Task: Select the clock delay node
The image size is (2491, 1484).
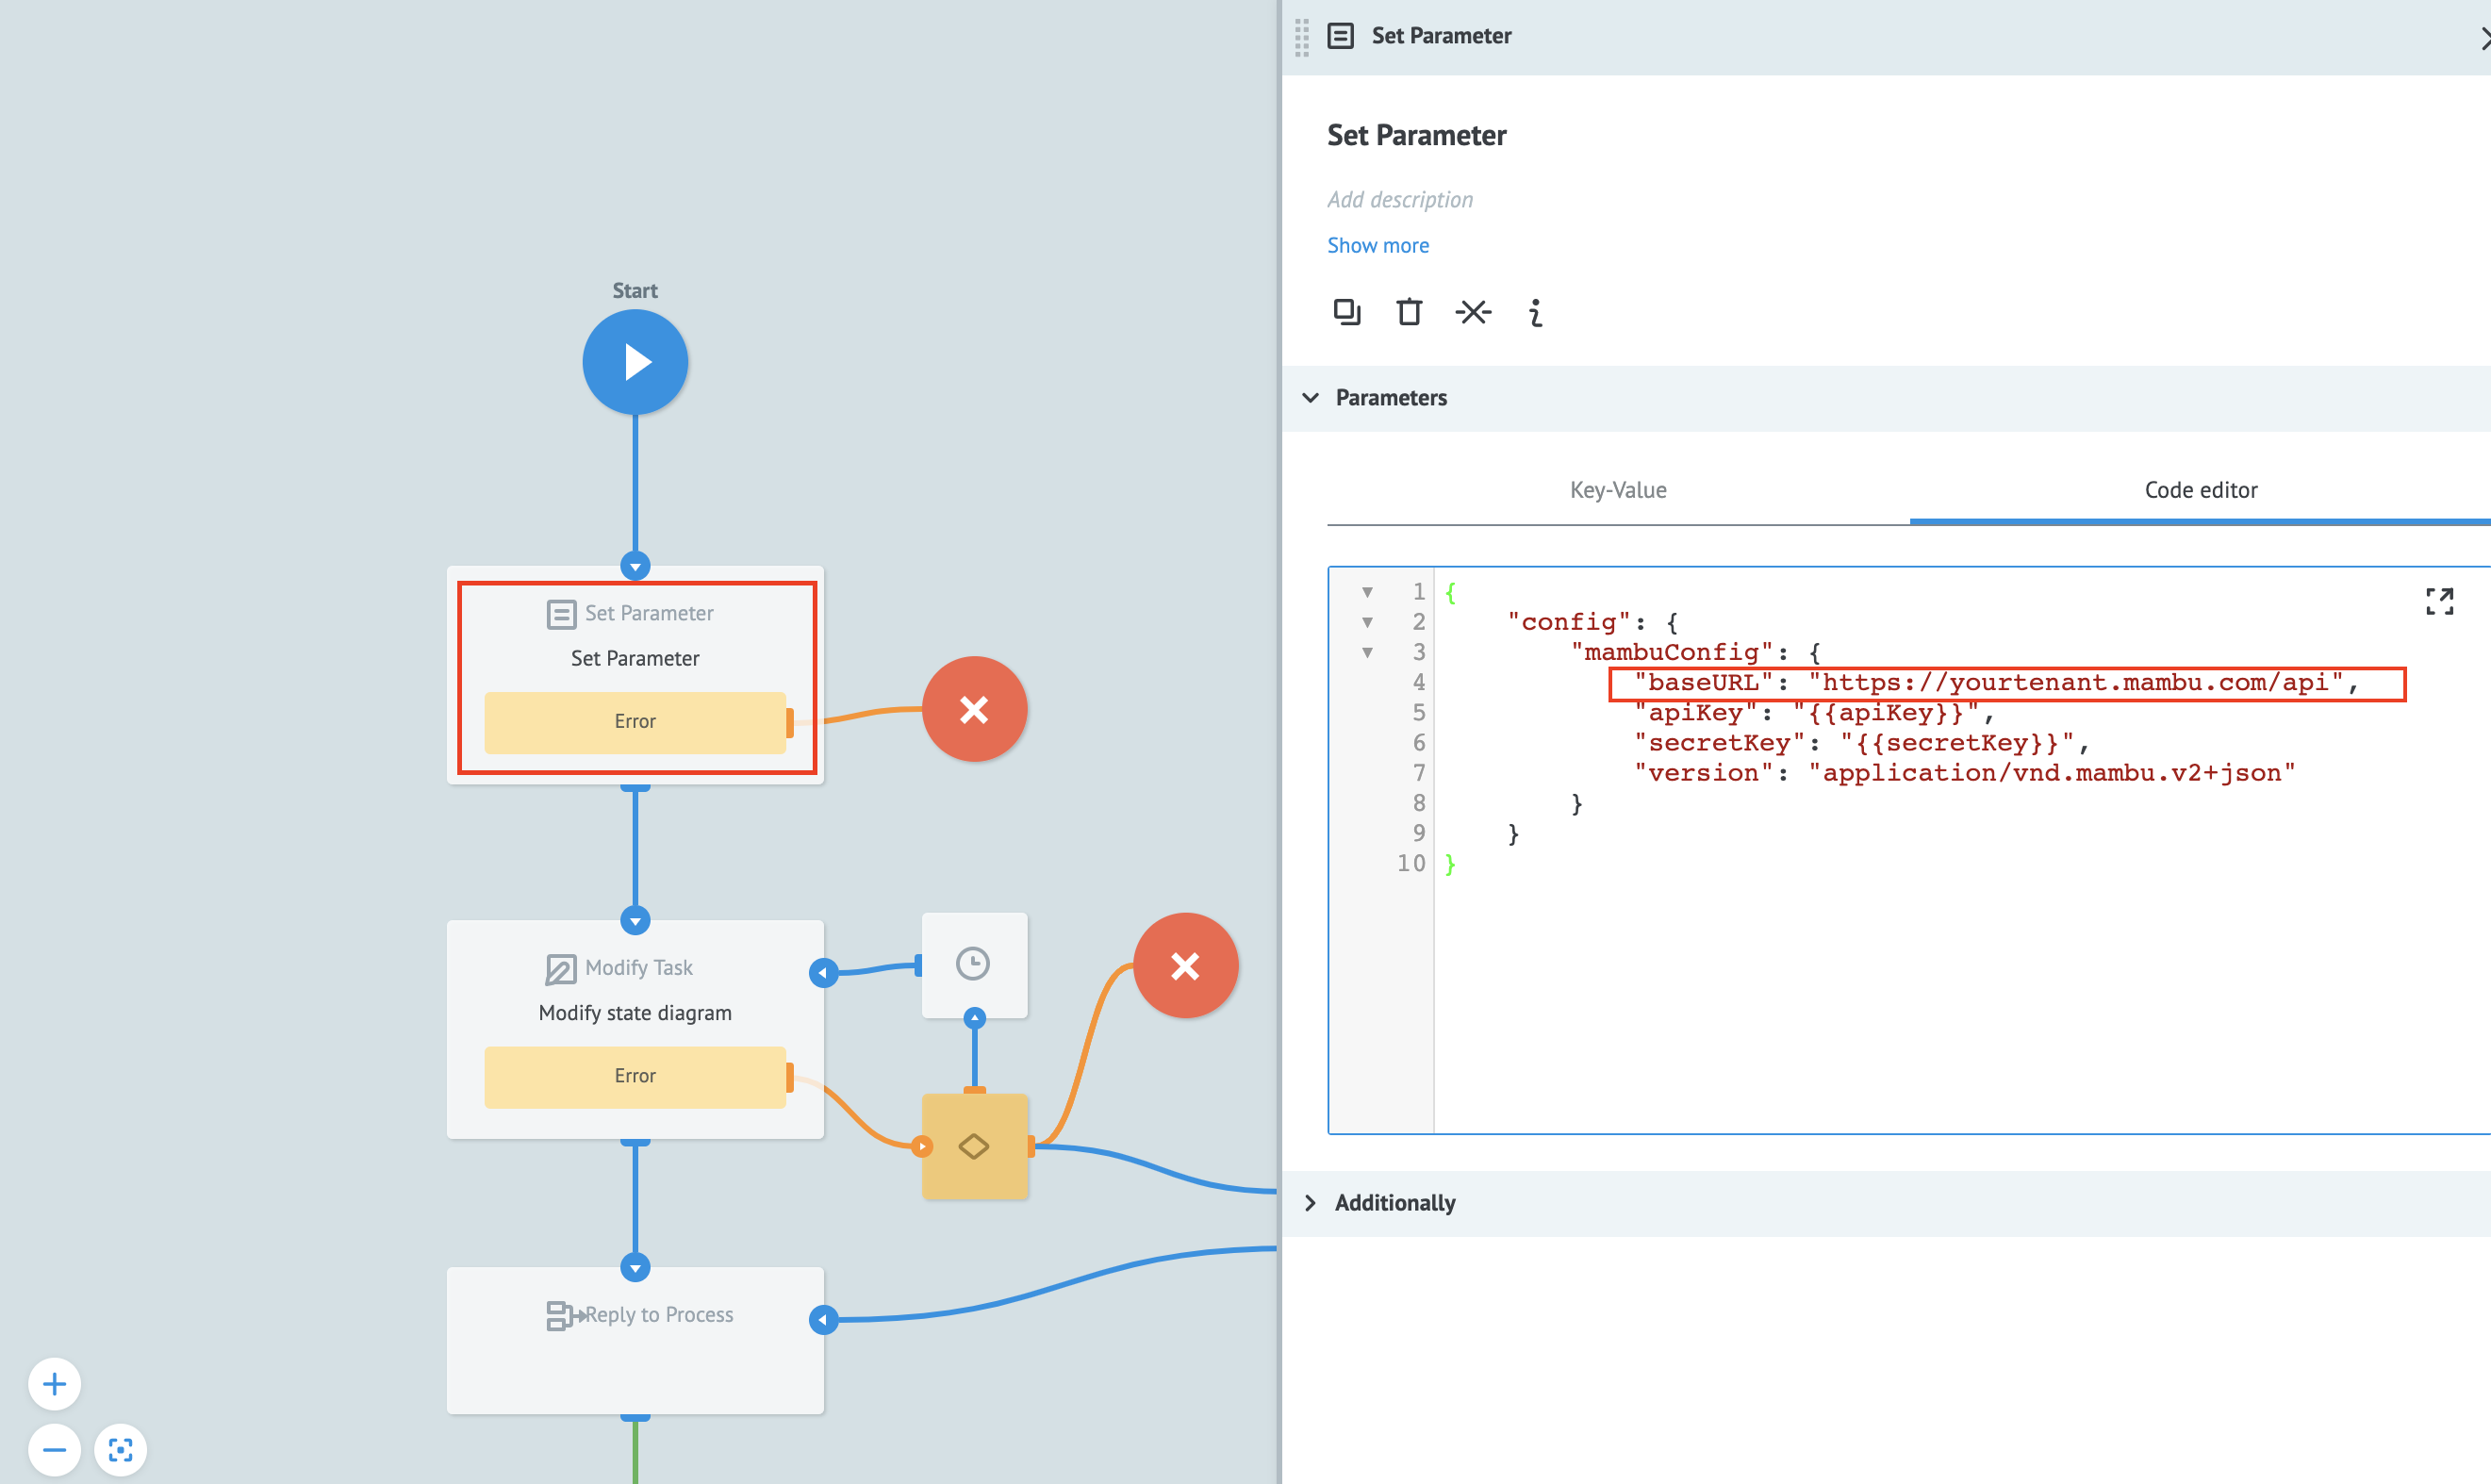Action: (x=973, y=964)
